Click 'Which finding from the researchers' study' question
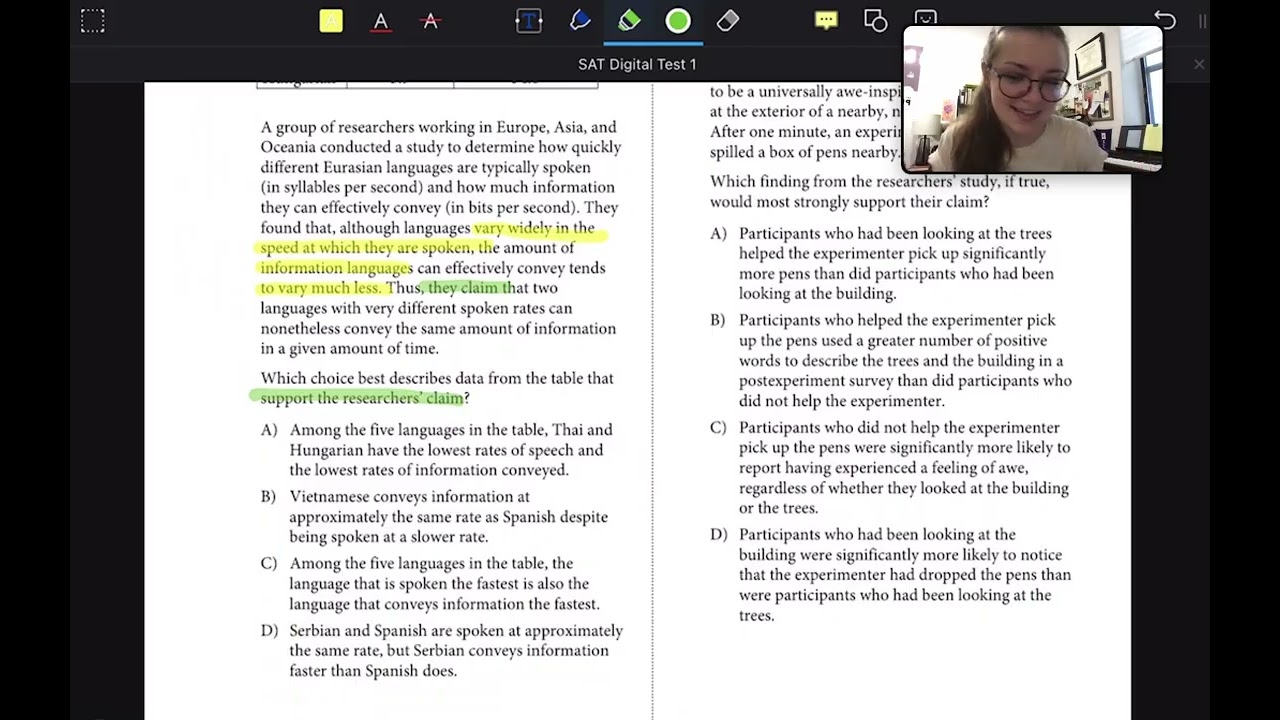Image resolution: width=1280 pixels, height=720 pixels. click(x=880, y=192)
